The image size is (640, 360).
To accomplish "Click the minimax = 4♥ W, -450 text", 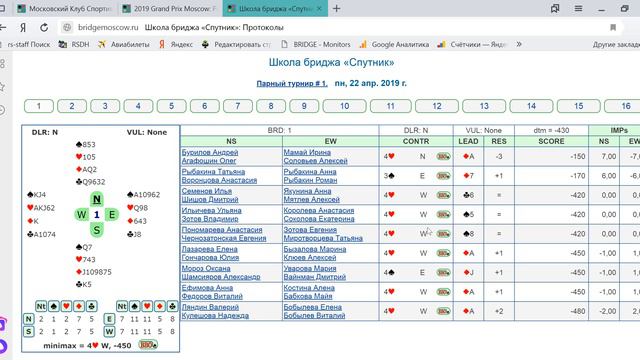I will 87,346.
